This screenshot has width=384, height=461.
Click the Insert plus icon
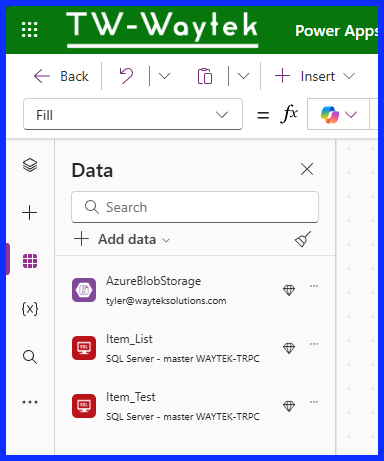[x=282, y=76]
